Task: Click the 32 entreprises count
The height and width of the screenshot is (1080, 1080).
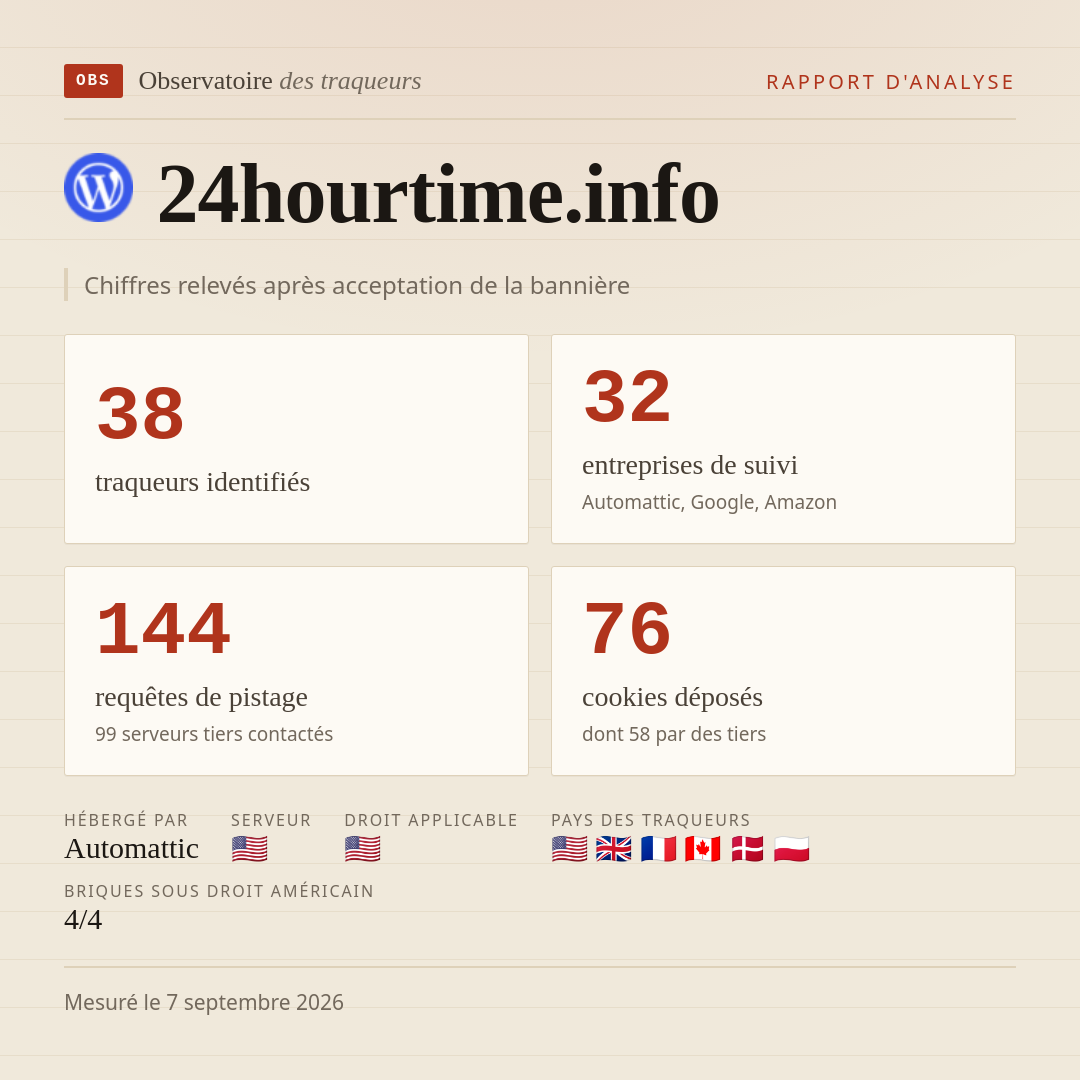Action: pos(627,396)
